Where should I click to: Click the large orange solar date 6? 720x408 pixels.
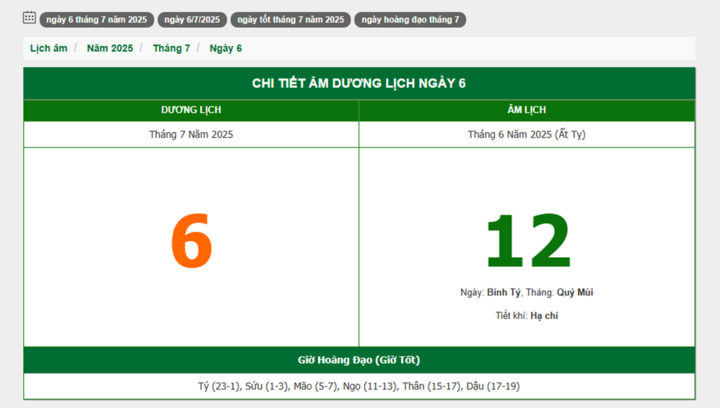coord(191,242)
